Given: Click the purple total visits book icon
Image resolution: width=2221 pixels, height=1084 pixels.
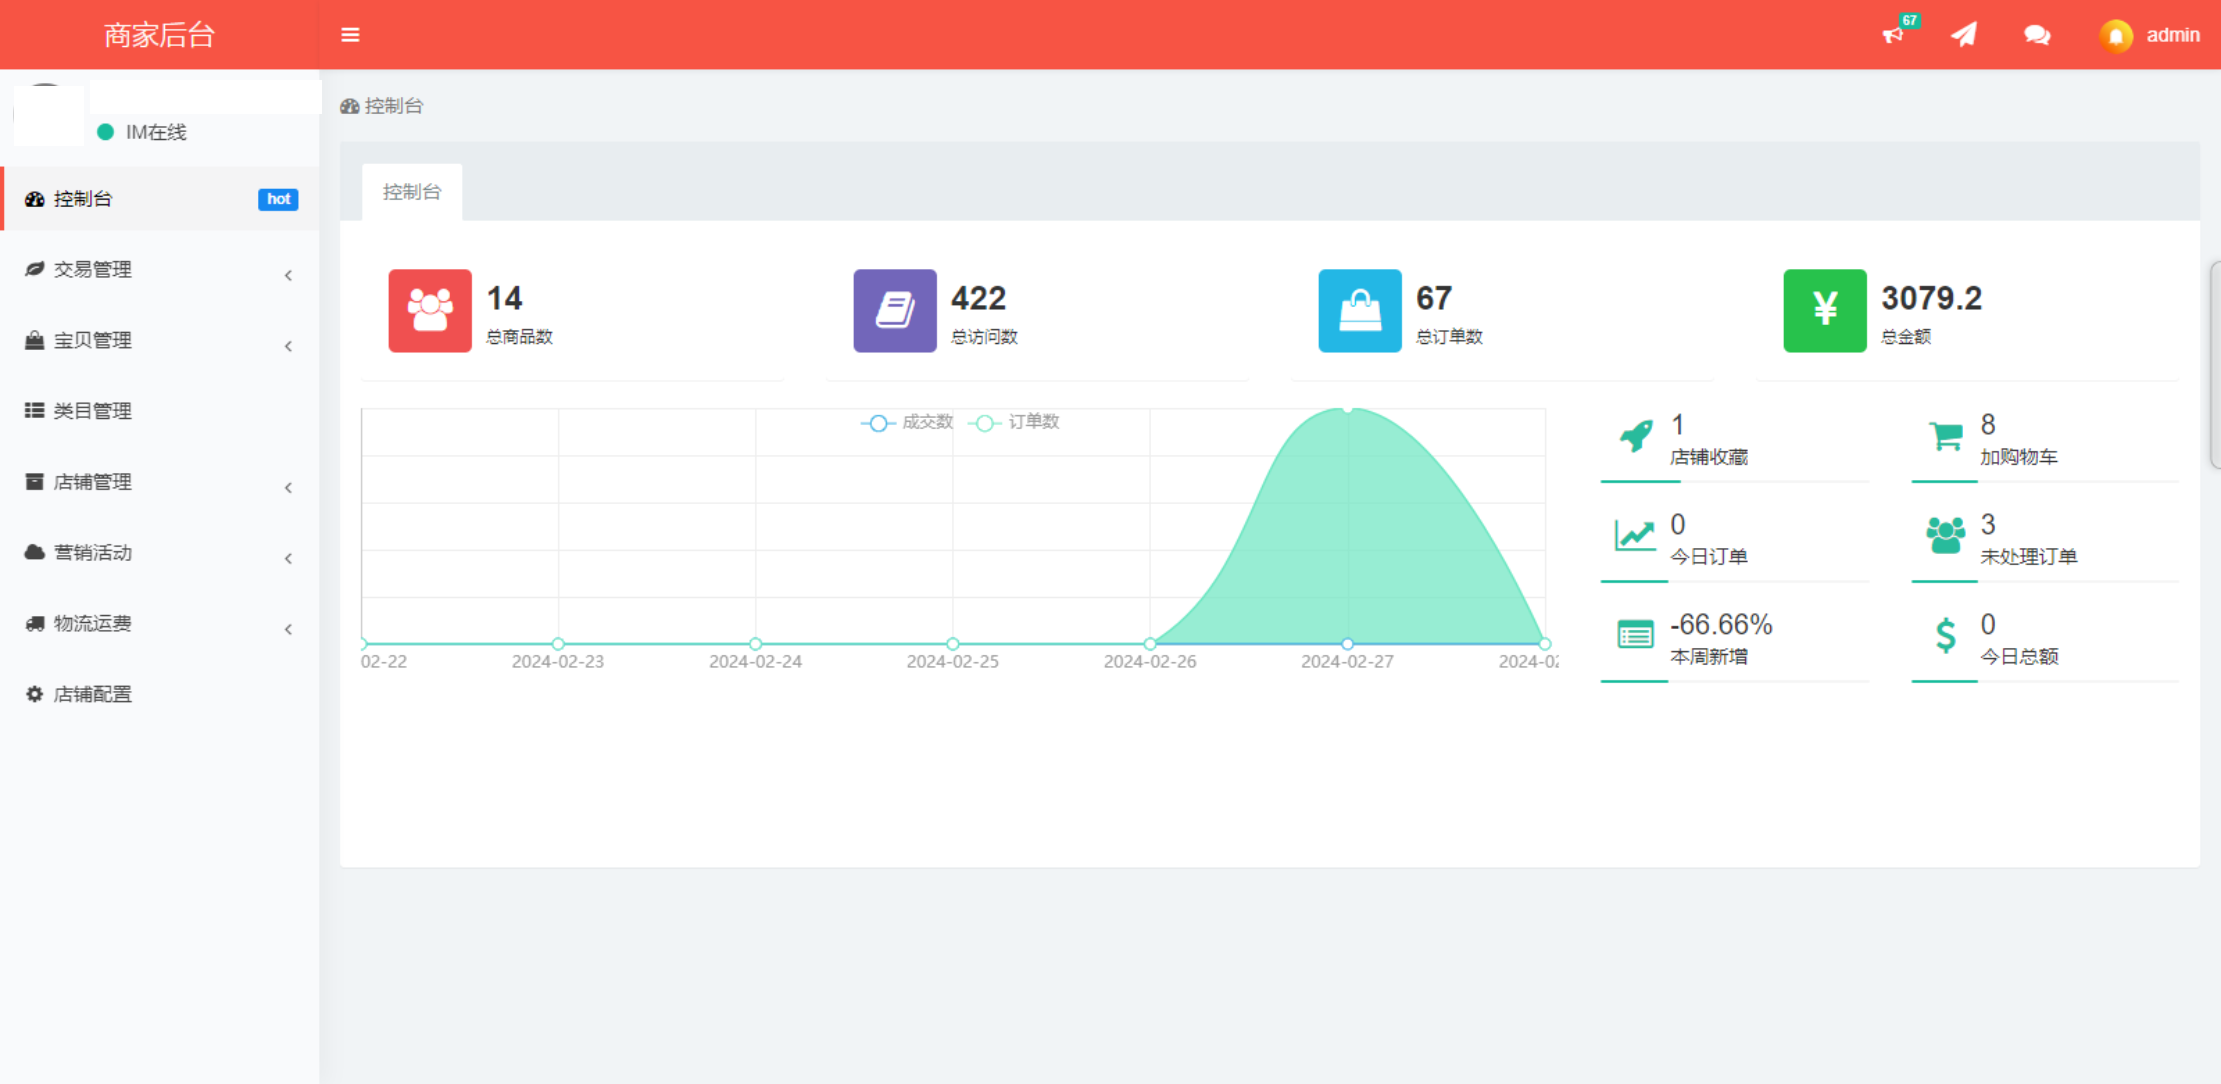Looking at the screenshot, I should [x=895, y=310].
